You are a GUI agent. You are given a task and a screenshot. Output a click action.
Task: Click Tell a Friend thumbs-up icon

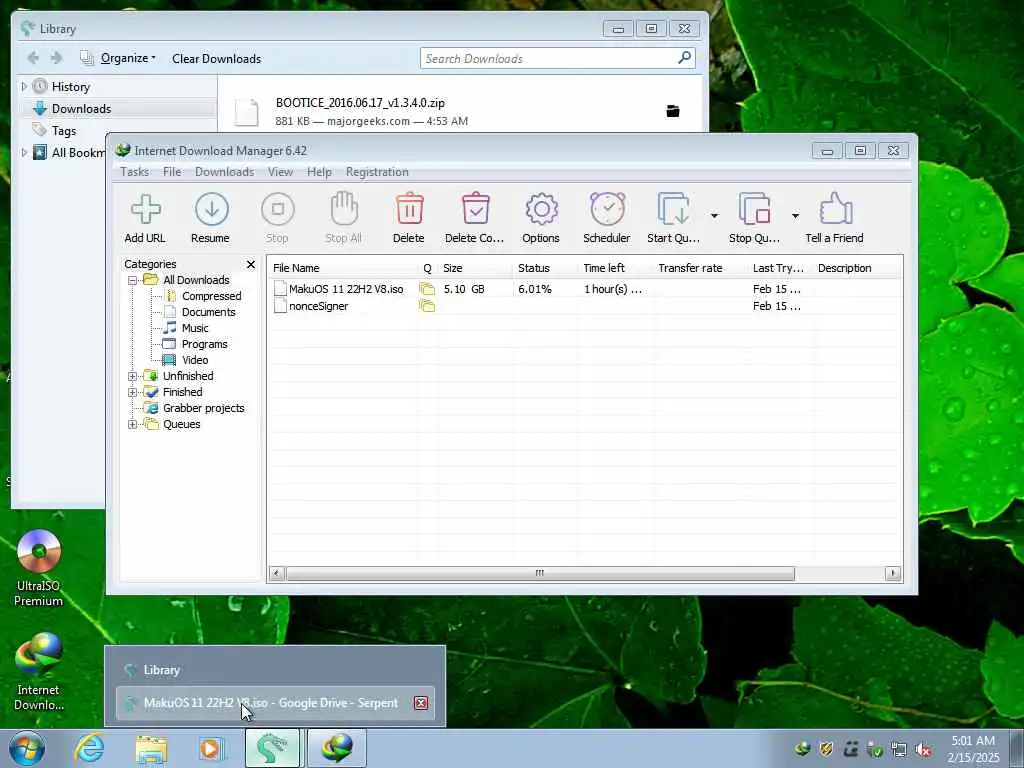coord(835,218)
